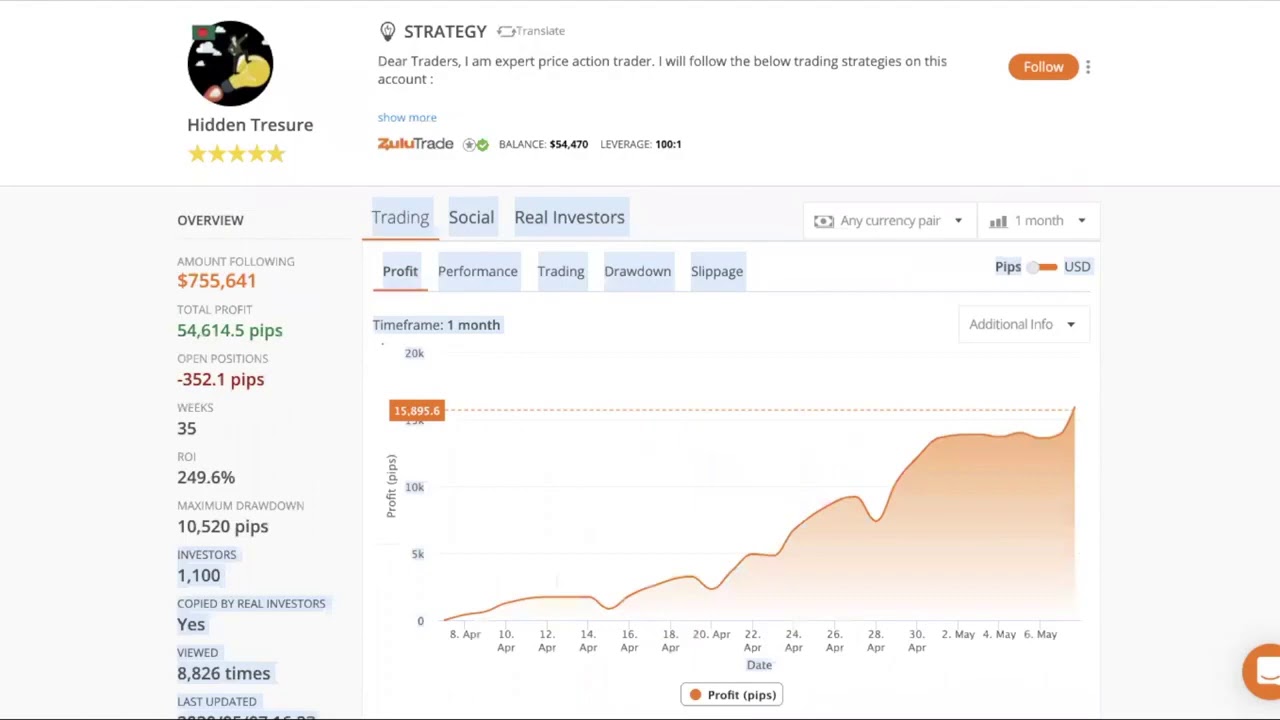This screenshot has width=1280, height=720.
Task: Click the strategy lightbulb pin icon
Action: coord(388,32)
